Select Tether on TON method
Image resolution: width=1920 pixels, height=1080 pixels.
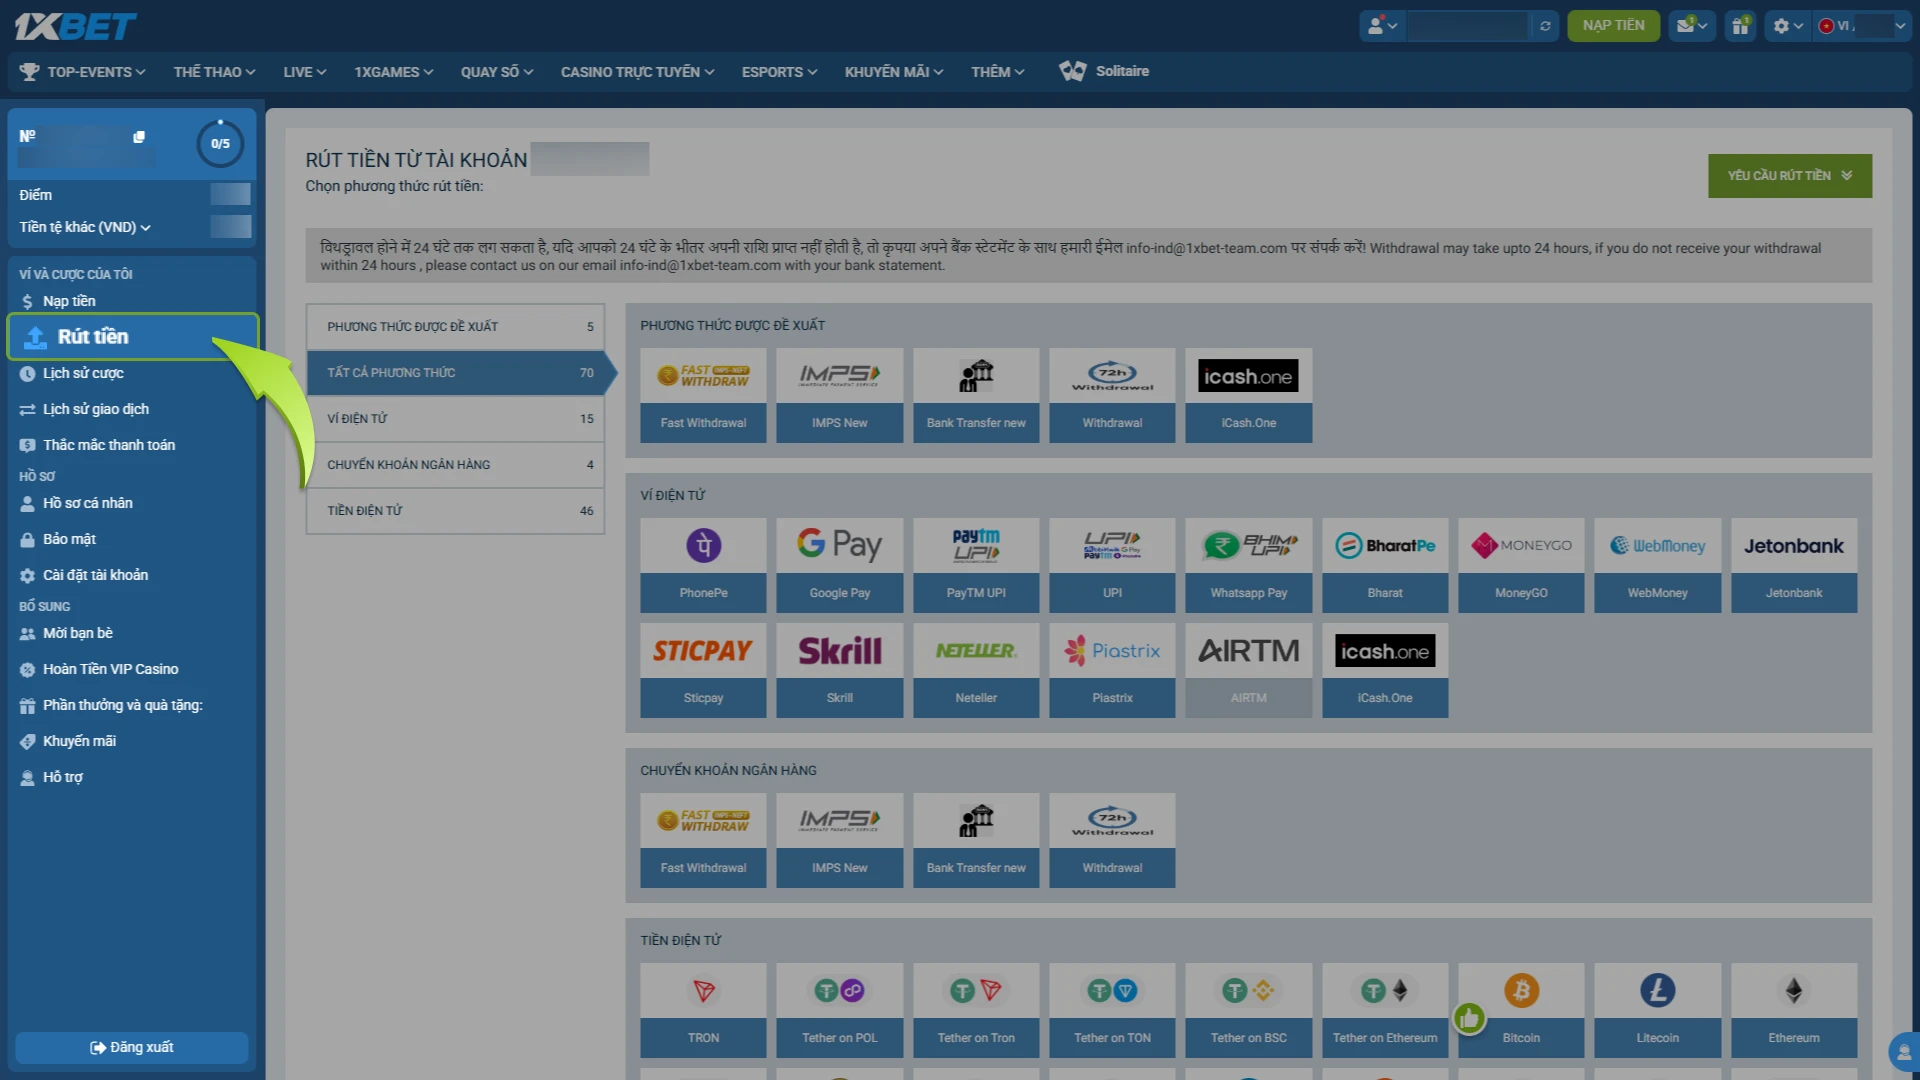(x=1112, y=1010)
